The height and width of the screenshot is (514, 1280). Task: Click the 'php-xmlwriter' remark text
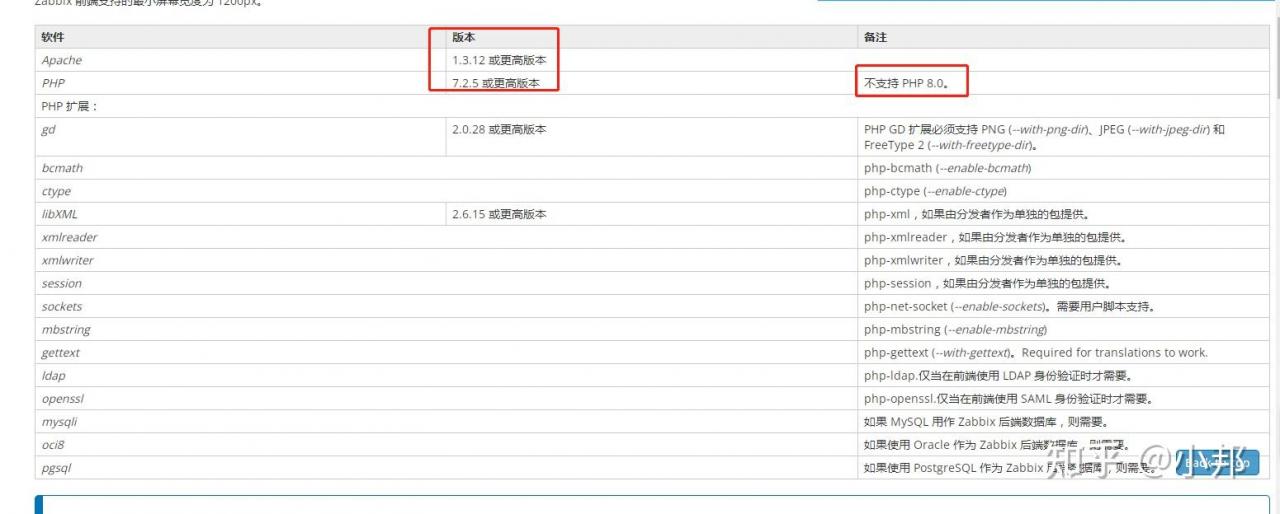pos(993,260)
